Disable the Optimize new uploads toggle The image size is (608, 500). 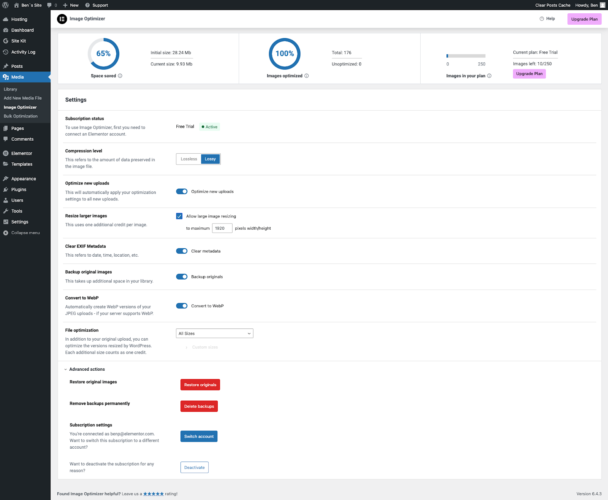[182, 190]
